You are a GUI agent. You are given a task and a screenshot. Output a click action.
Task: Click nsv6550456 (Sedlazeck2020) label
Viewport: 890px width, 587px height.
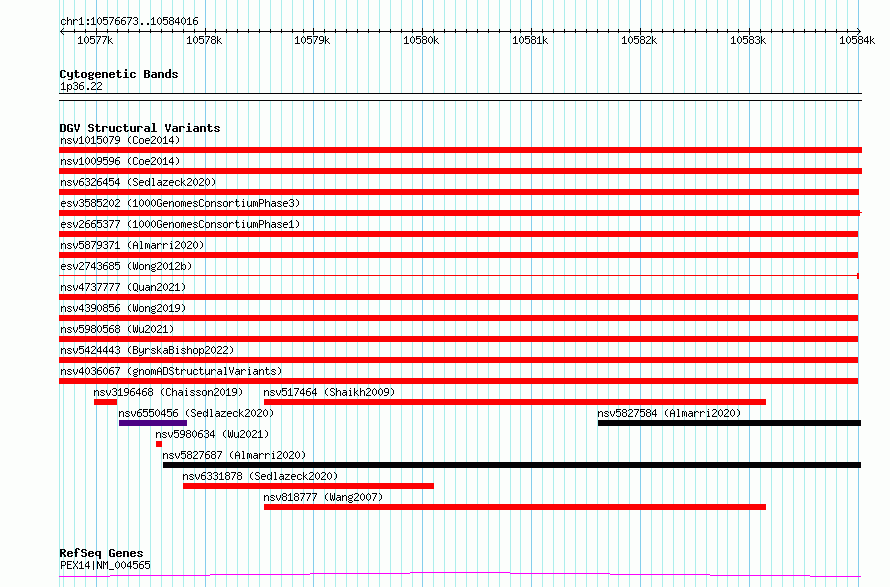196,413
